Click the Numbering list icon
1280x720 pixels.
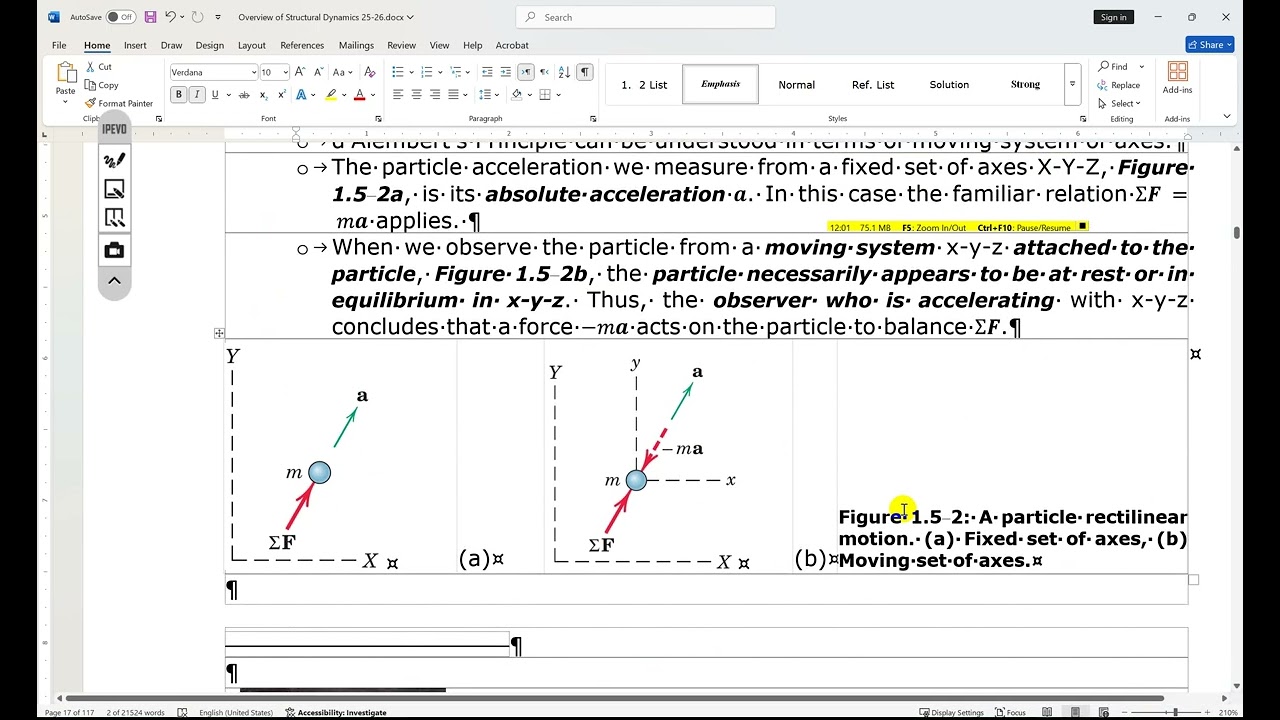pos(425,72)
